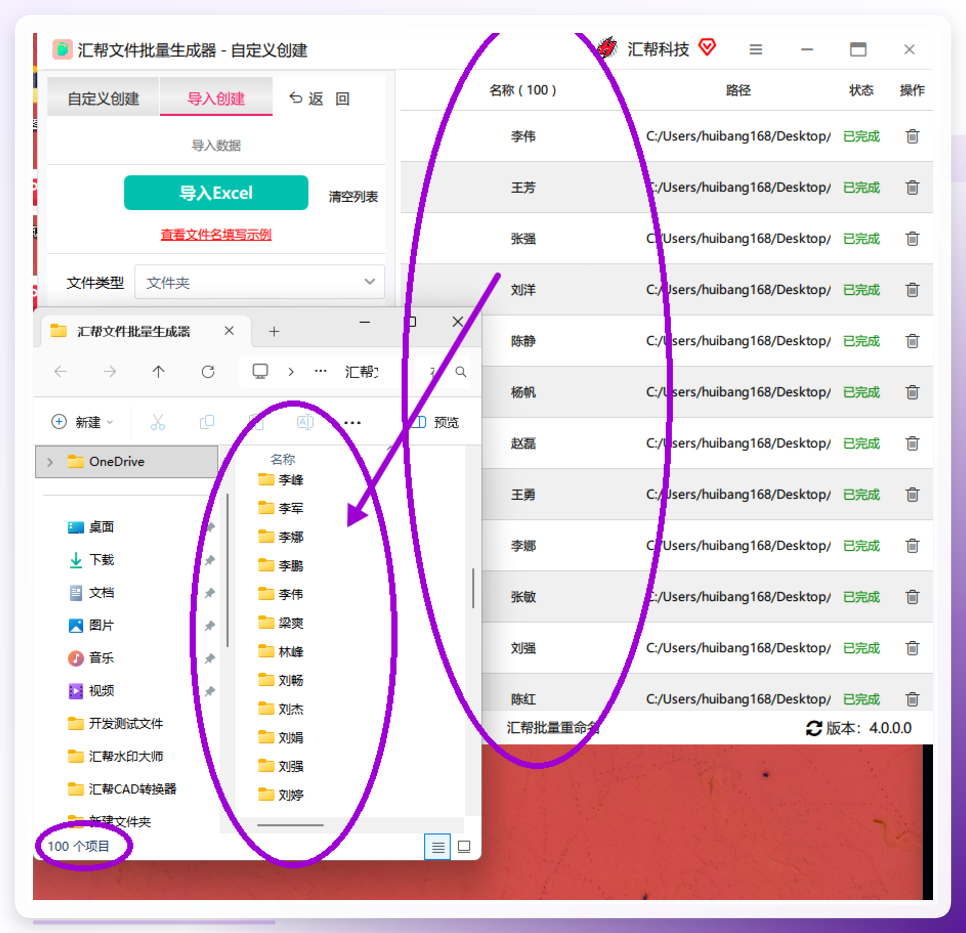Click the Explorer file list vertical scrollbar
The width and height of the screenshot is (966, 933).
click(x=473, y=588)
